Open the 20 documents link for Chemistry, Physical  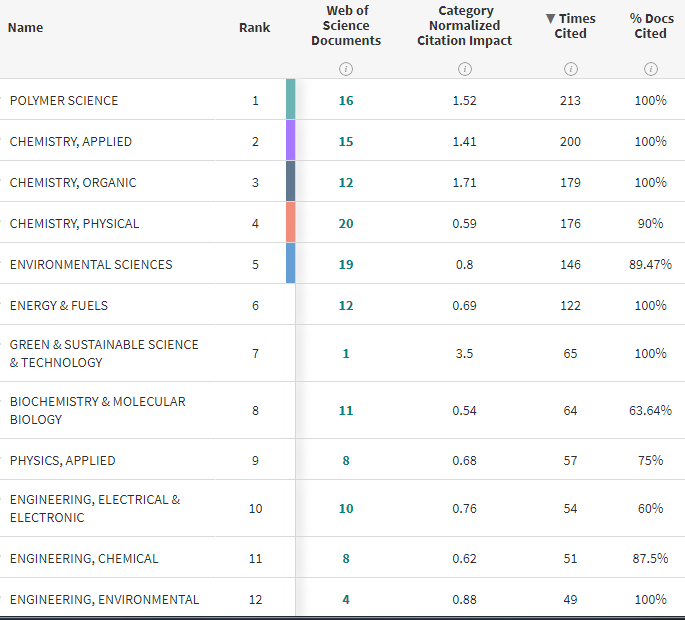click(346, 223)
